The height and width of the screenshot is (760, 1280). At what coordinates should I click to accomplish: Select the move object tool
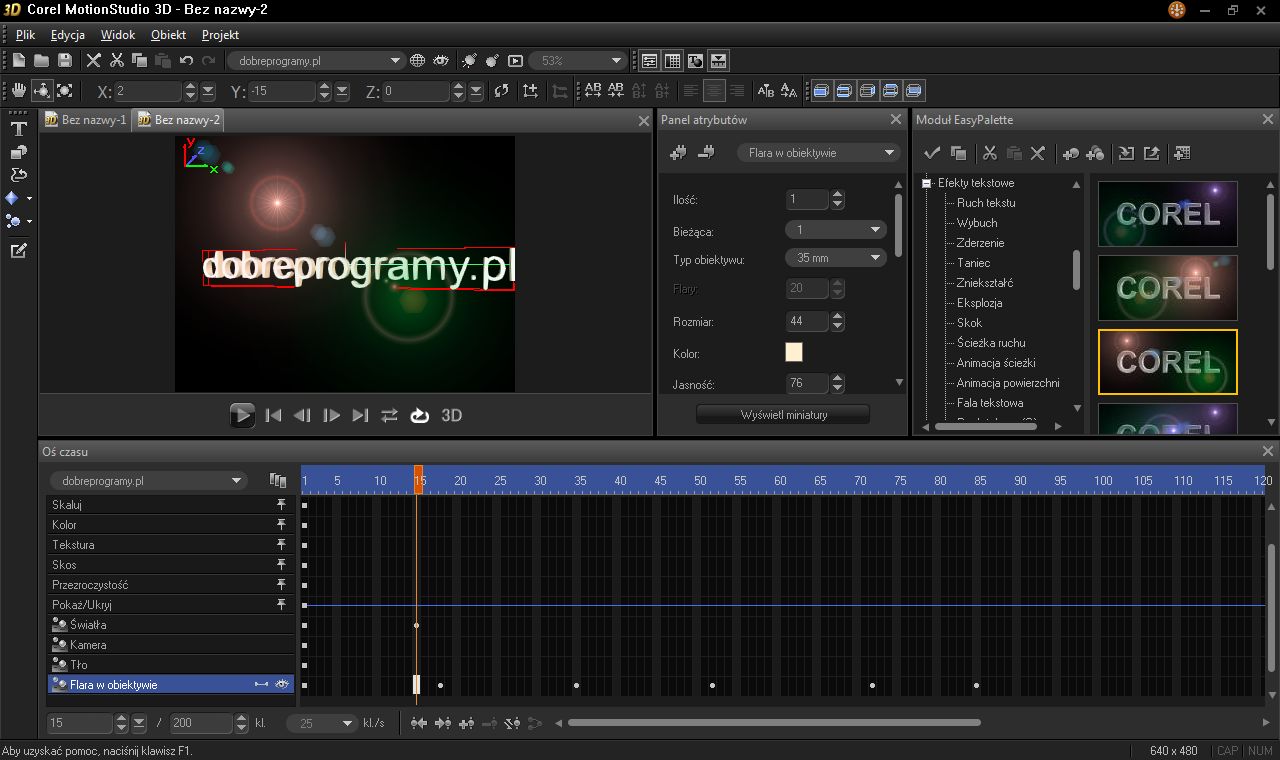point(42,91)
